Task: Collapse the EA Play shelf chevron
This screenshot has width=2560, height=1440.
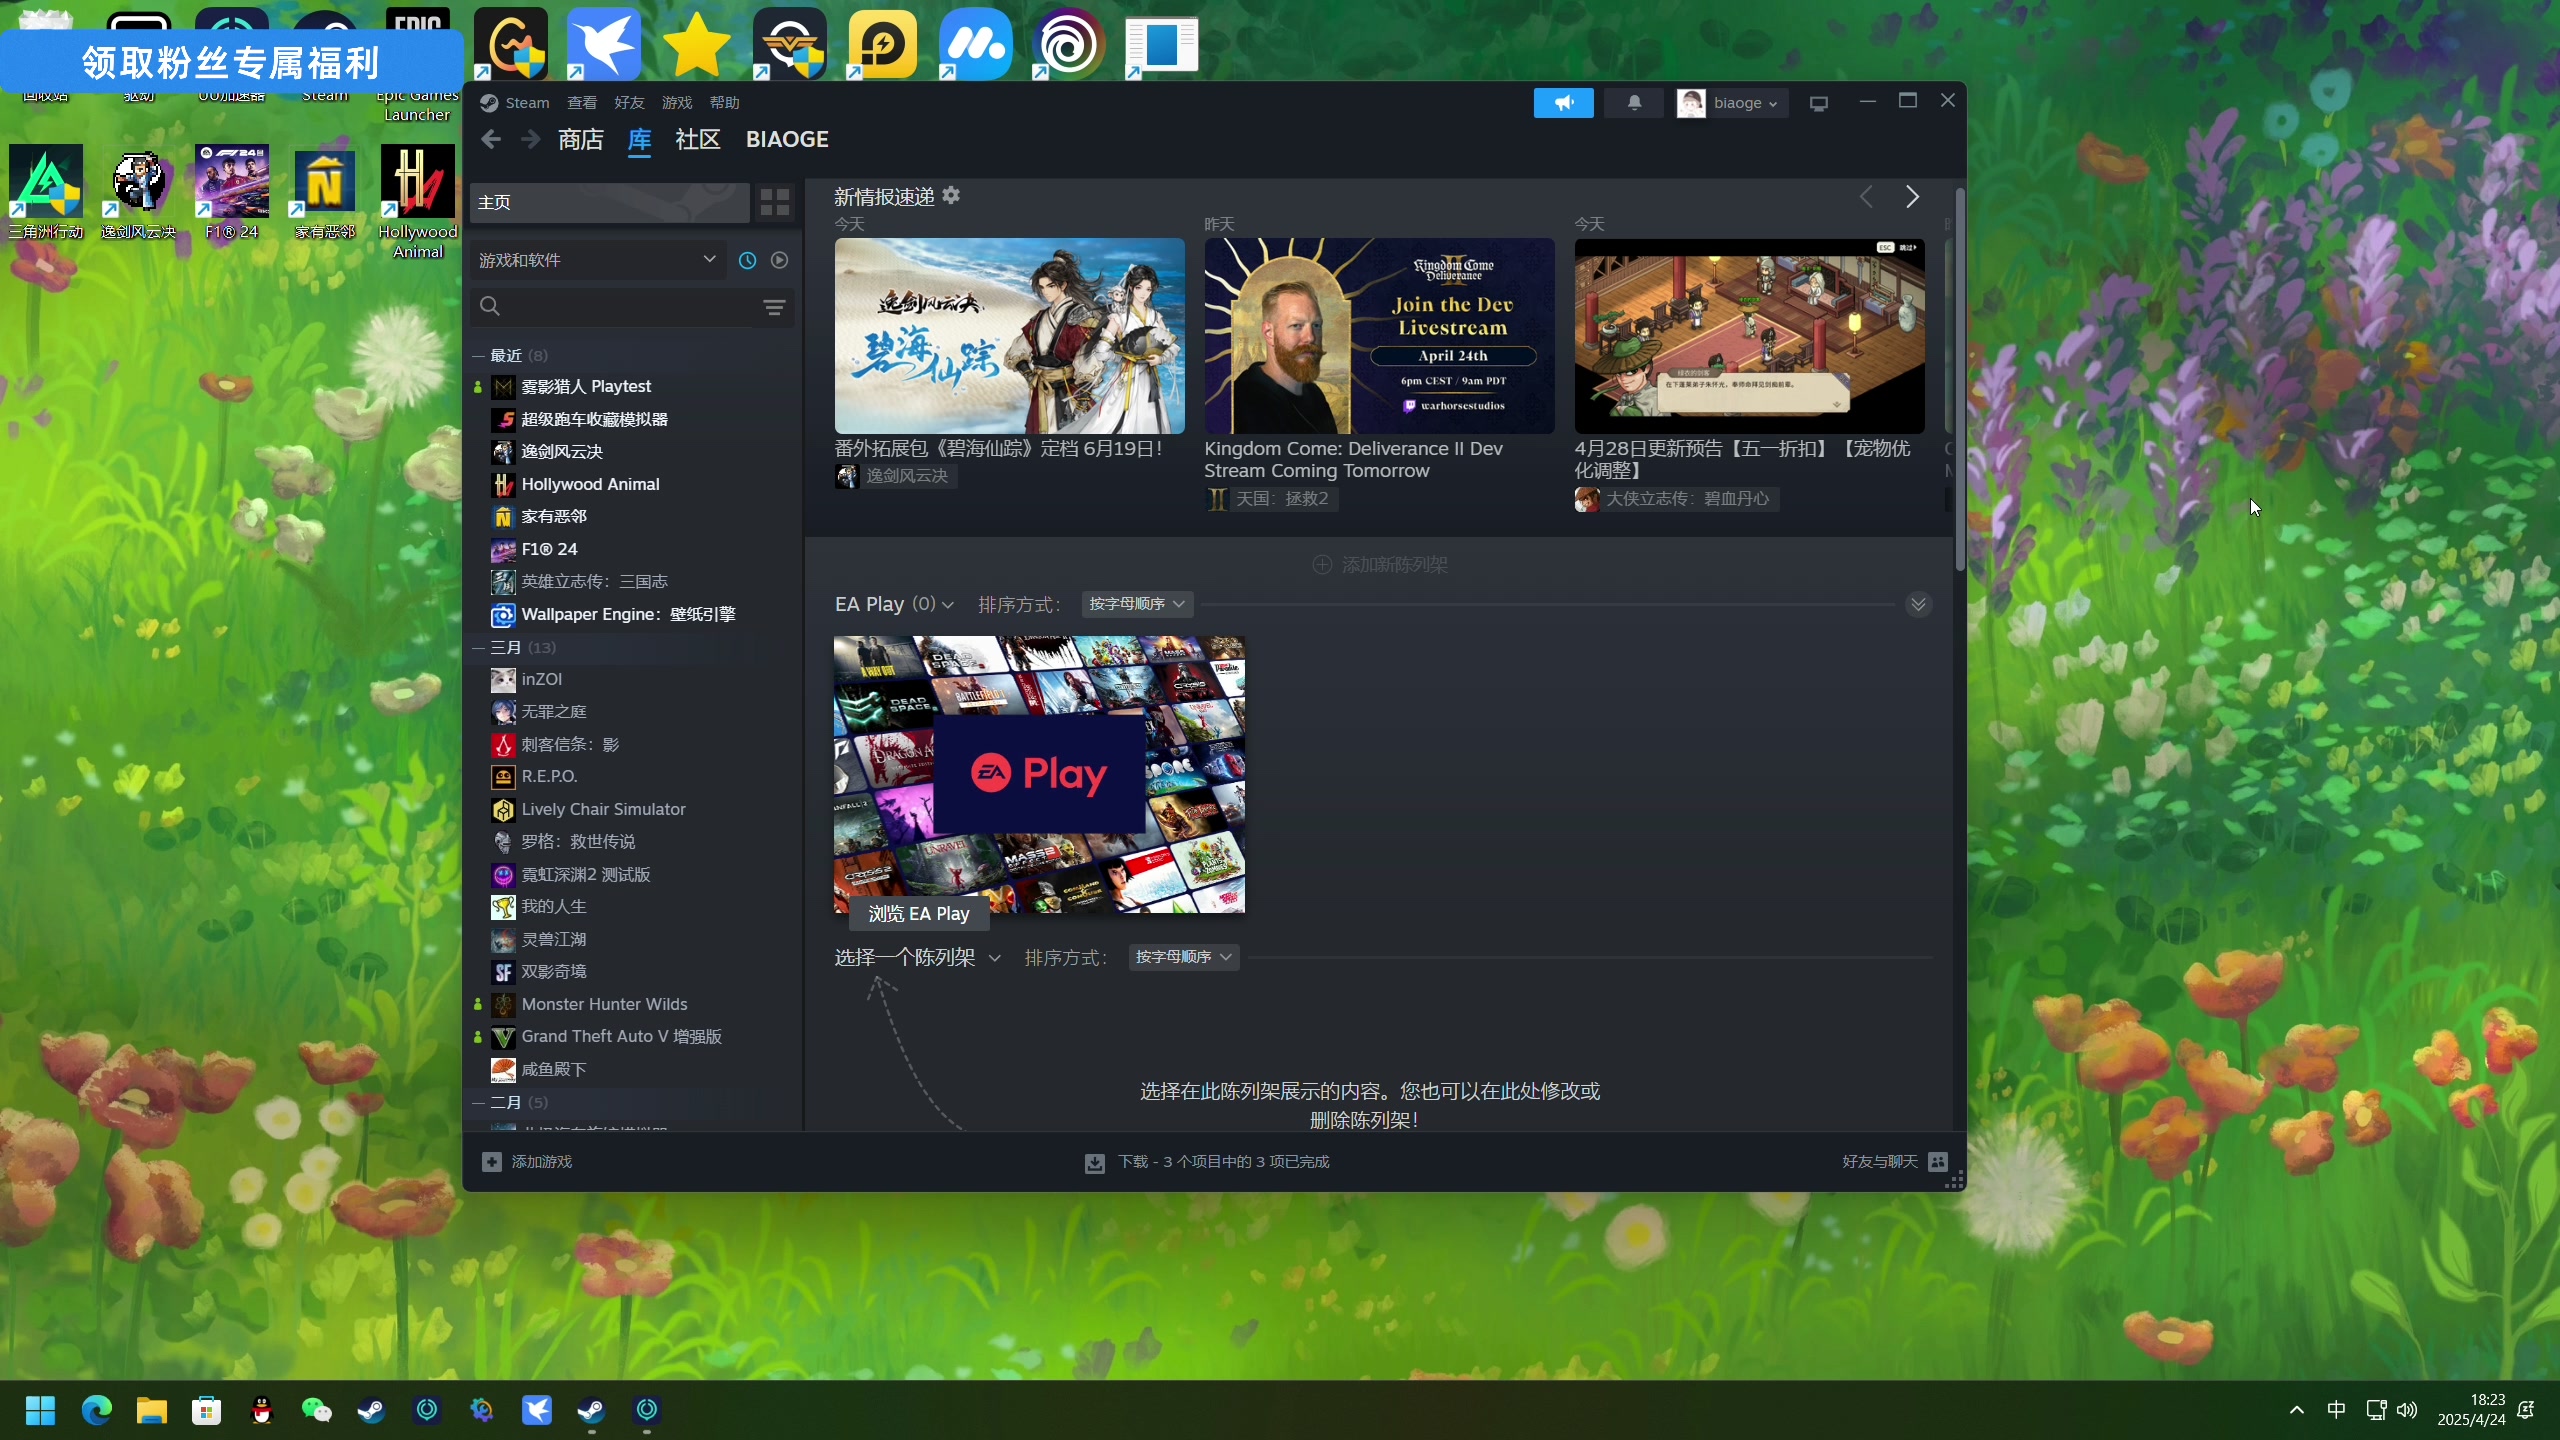Action: (1918, 604)
